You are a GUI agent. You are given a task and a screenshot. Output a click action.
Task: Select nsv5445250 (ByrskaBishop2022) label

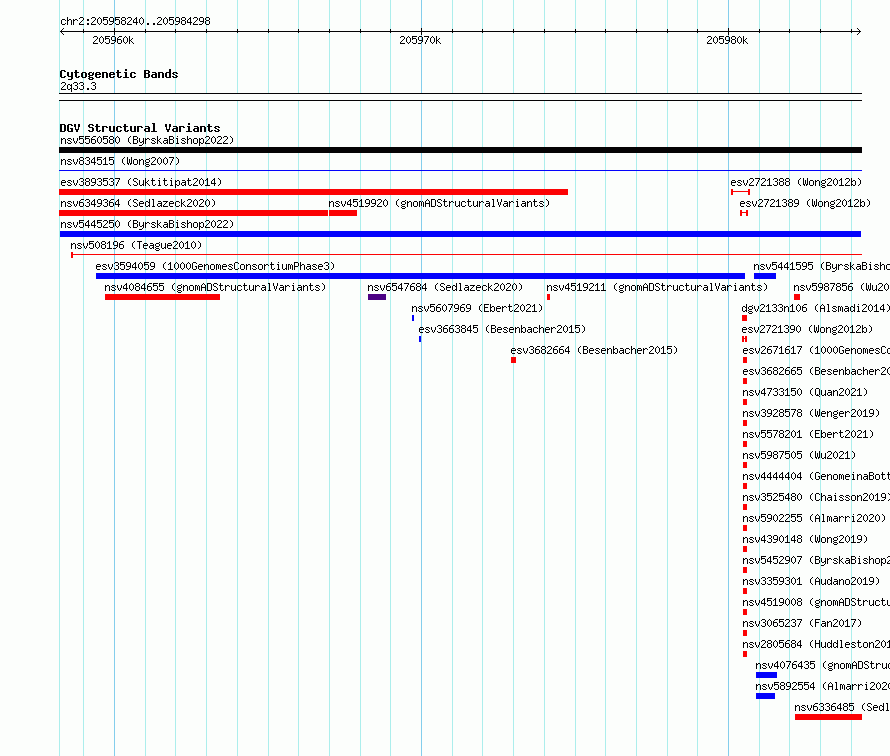point(147,224)
